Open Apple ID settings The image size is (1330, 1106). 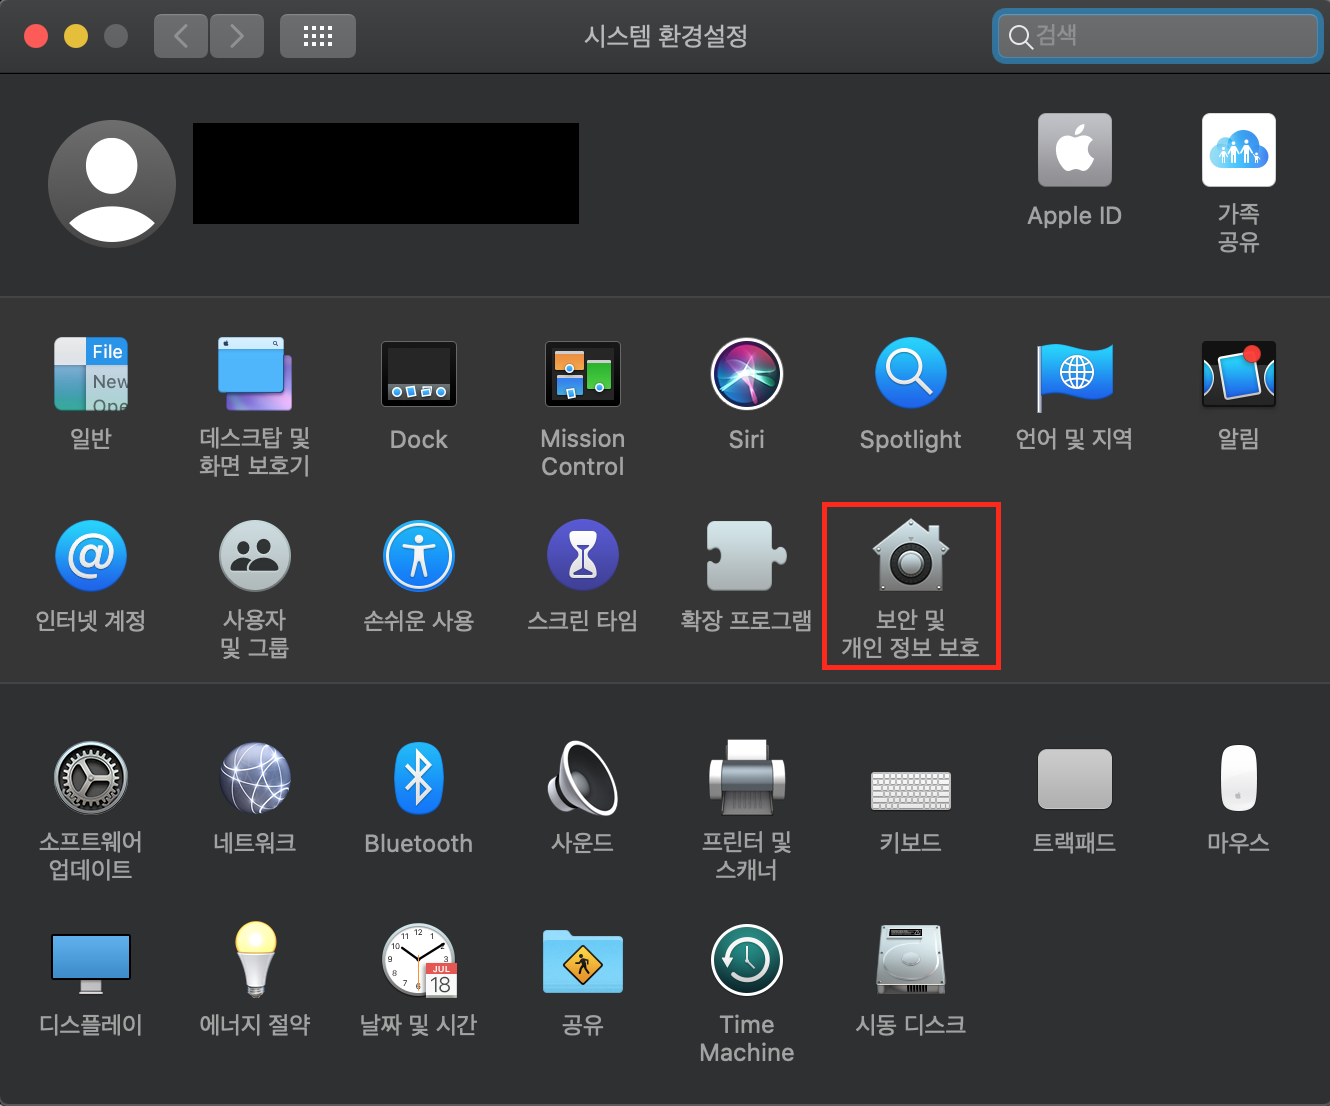1074,150
